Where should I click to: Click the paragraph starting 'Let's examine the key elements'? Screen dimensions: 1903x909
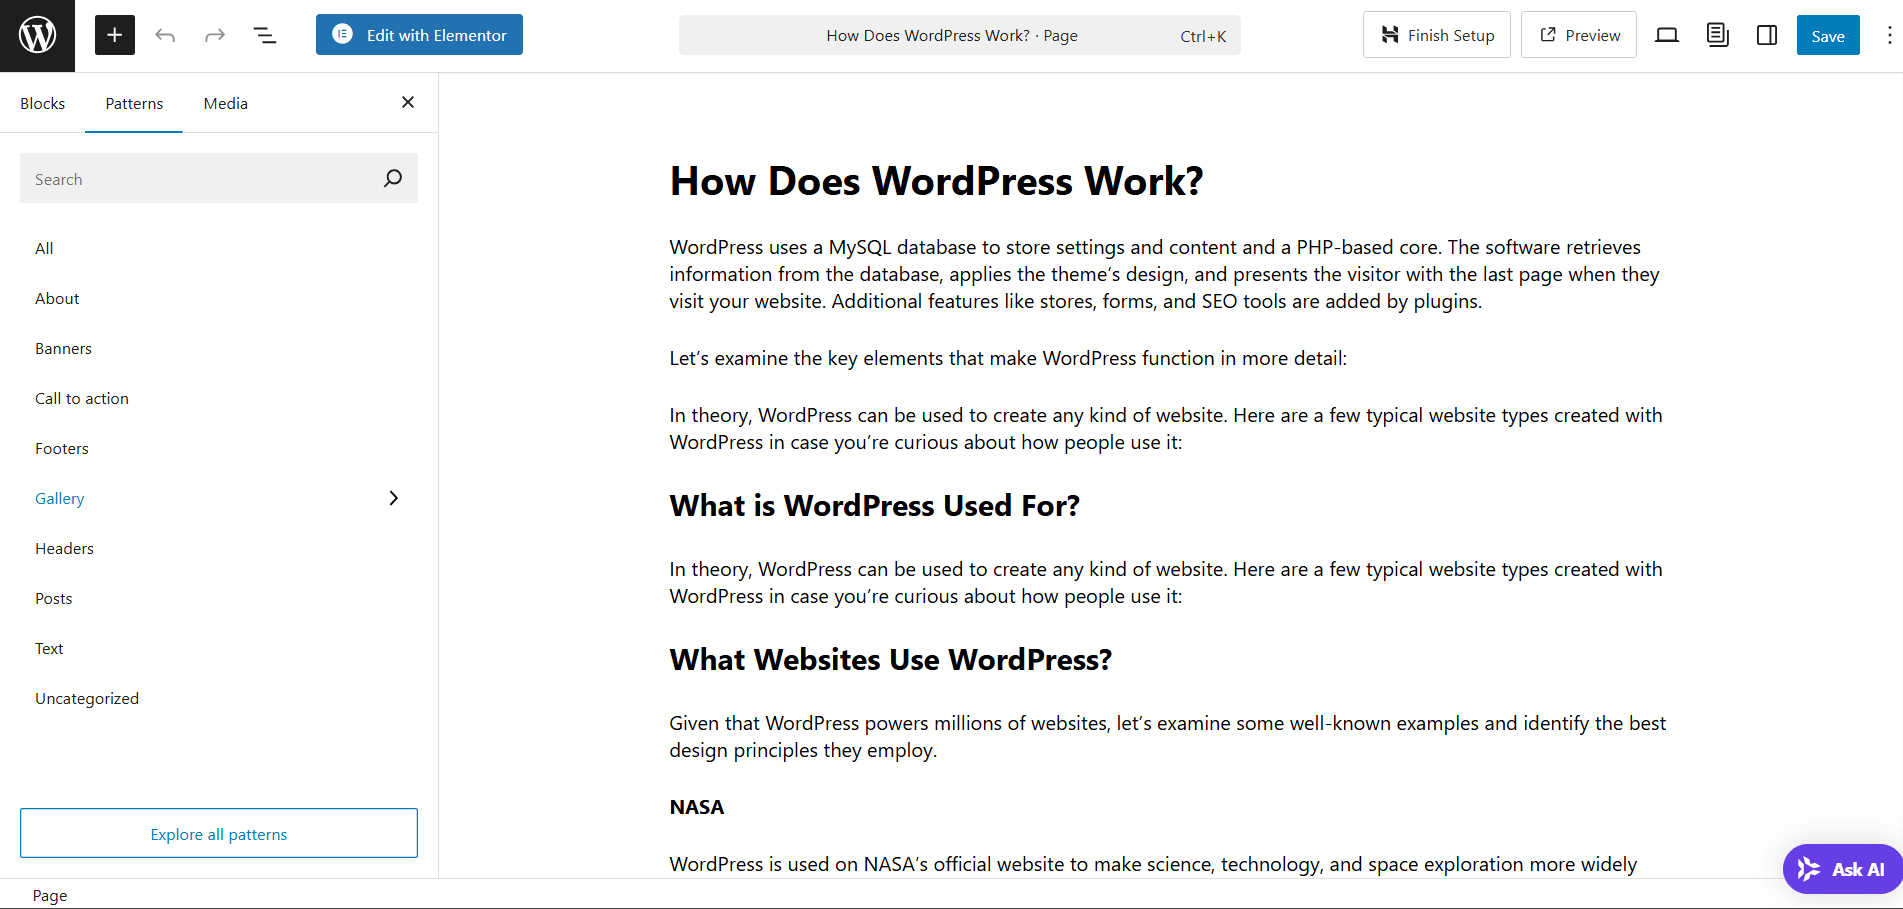(x=1008, y=358)
